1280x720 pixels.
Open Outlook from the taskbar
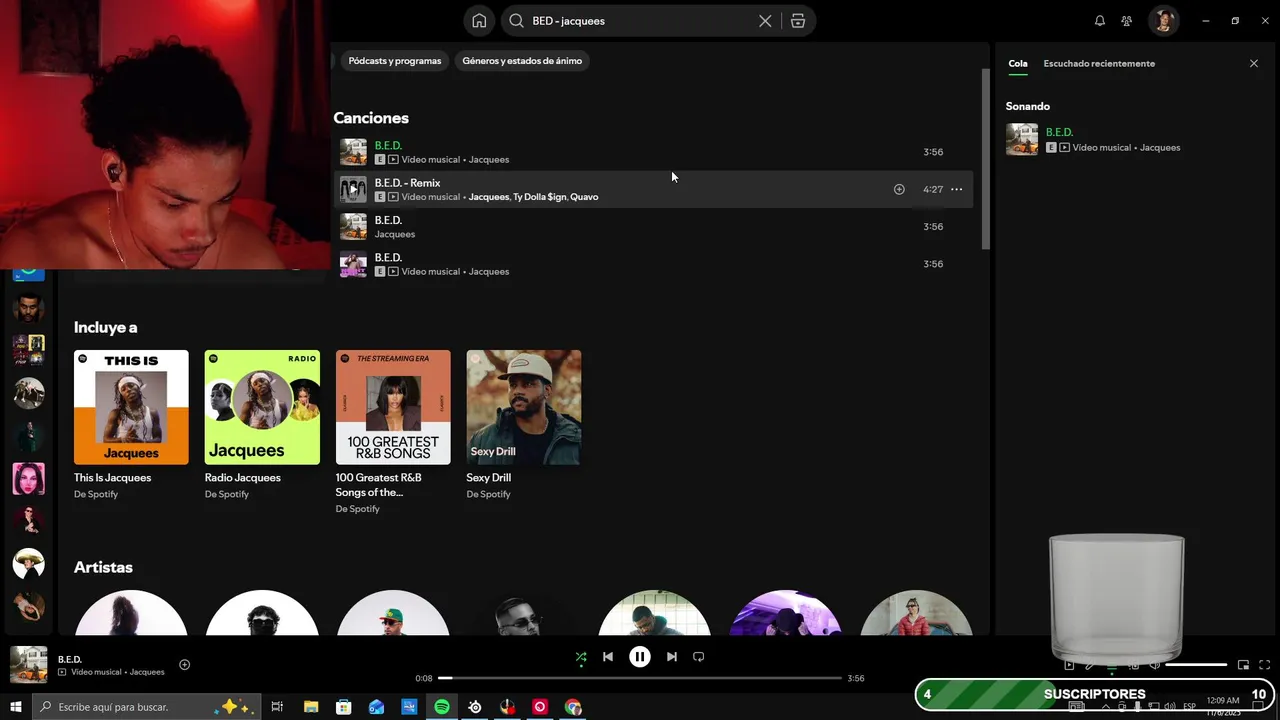(376, 707)
